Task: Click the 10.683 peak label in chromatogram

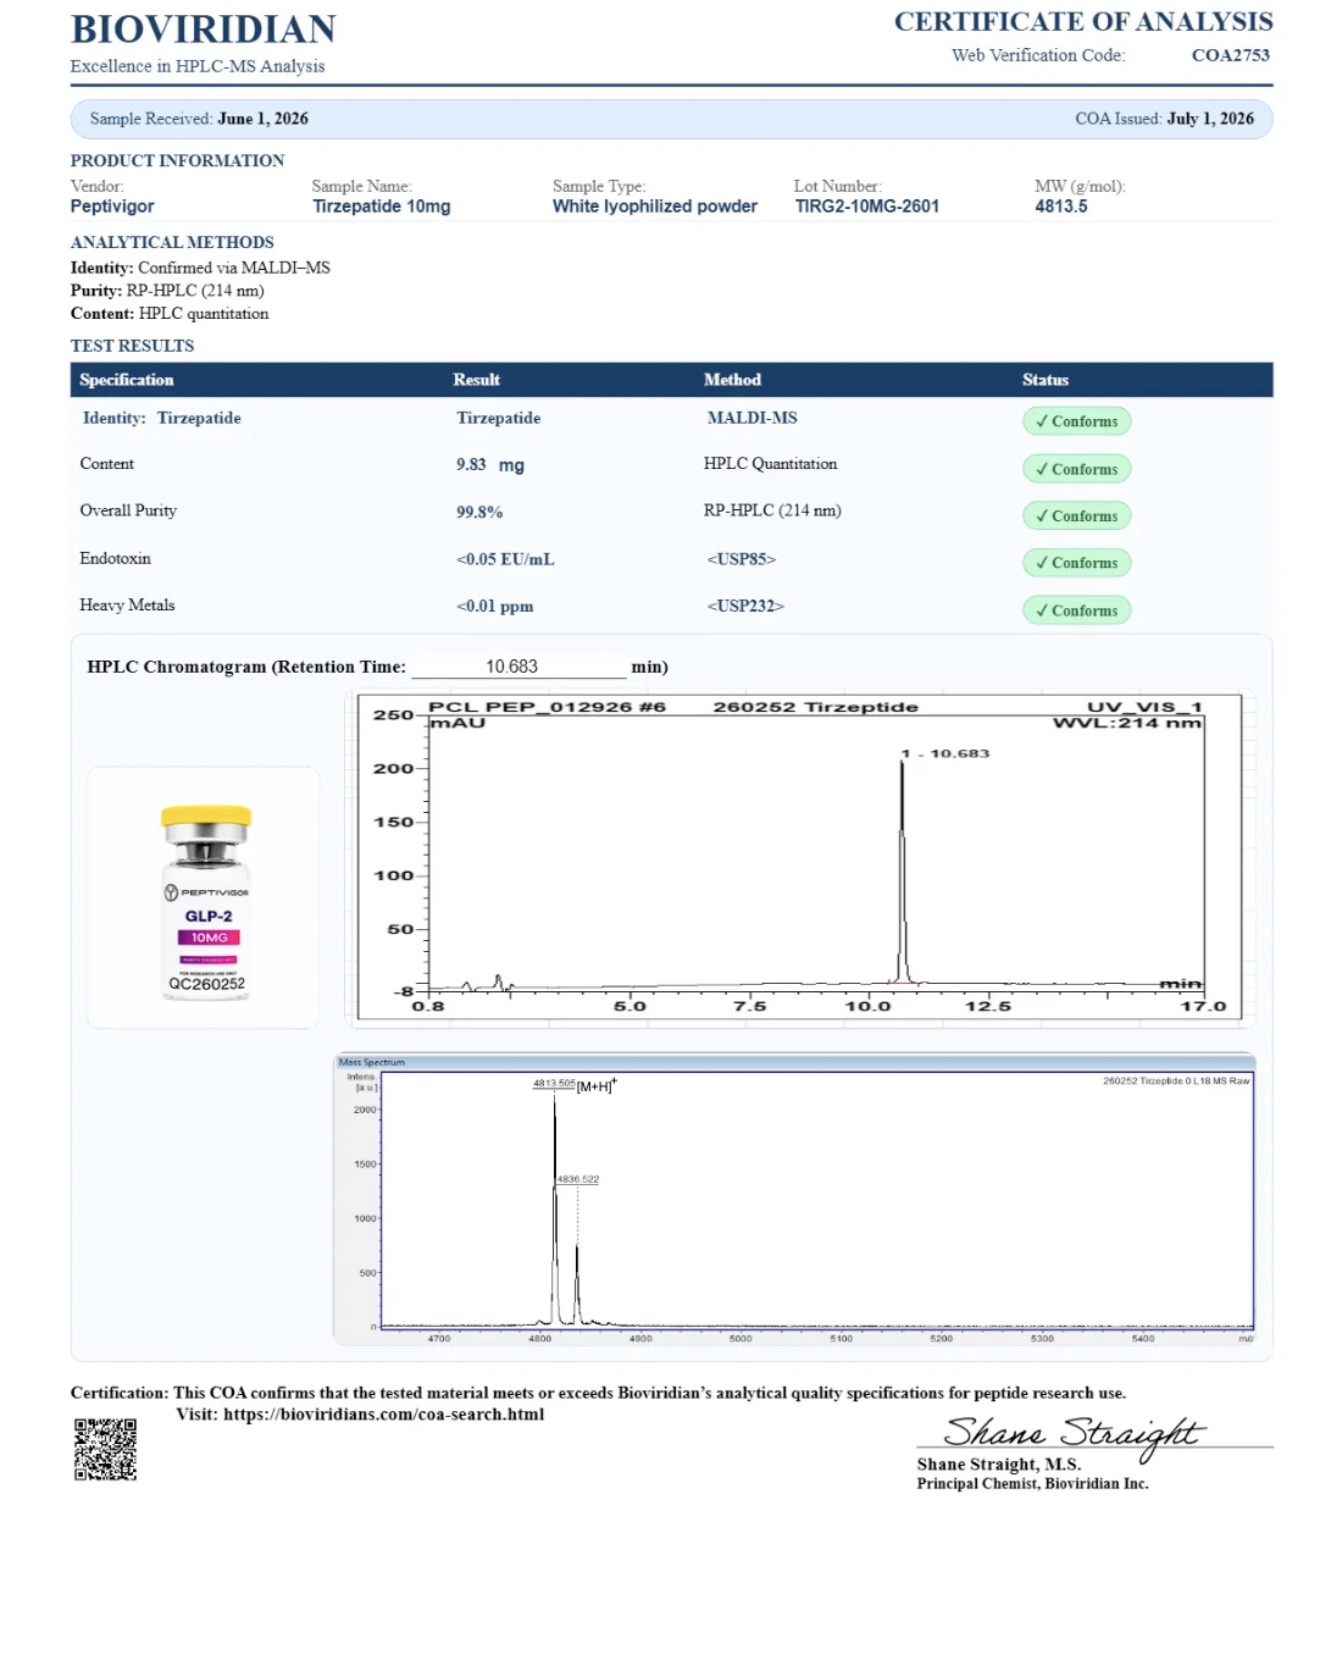Action: [x=946, y=754]
